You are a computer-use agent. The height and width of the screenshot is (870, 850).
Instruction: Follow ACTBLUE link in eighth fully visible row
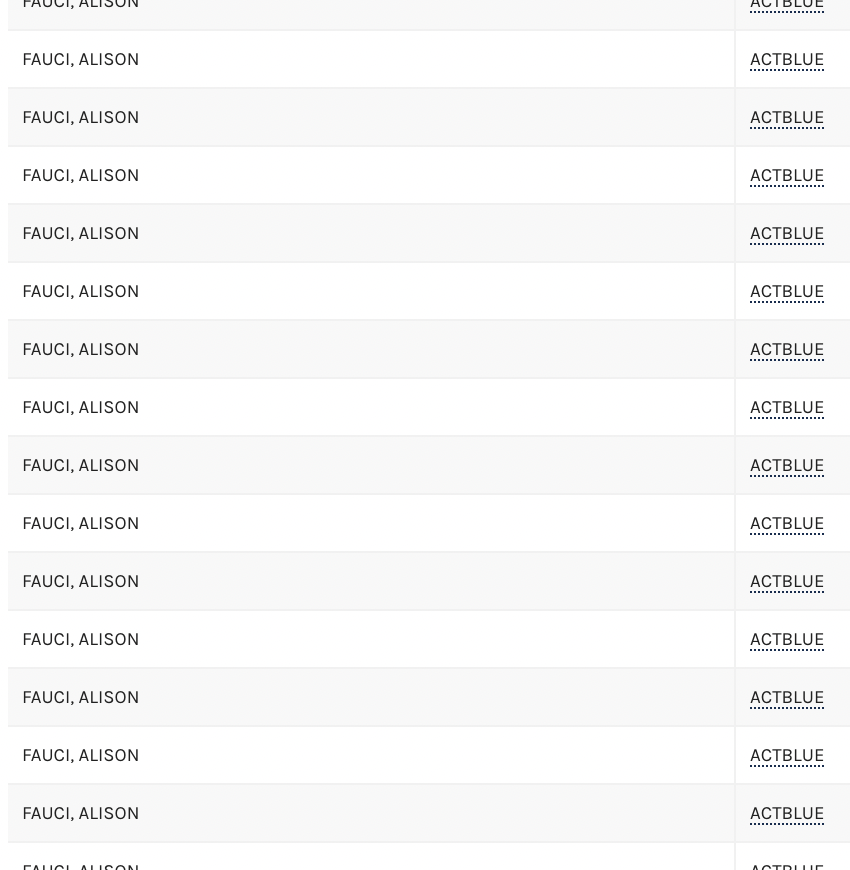pyautogui.click(x=786, y=466)
